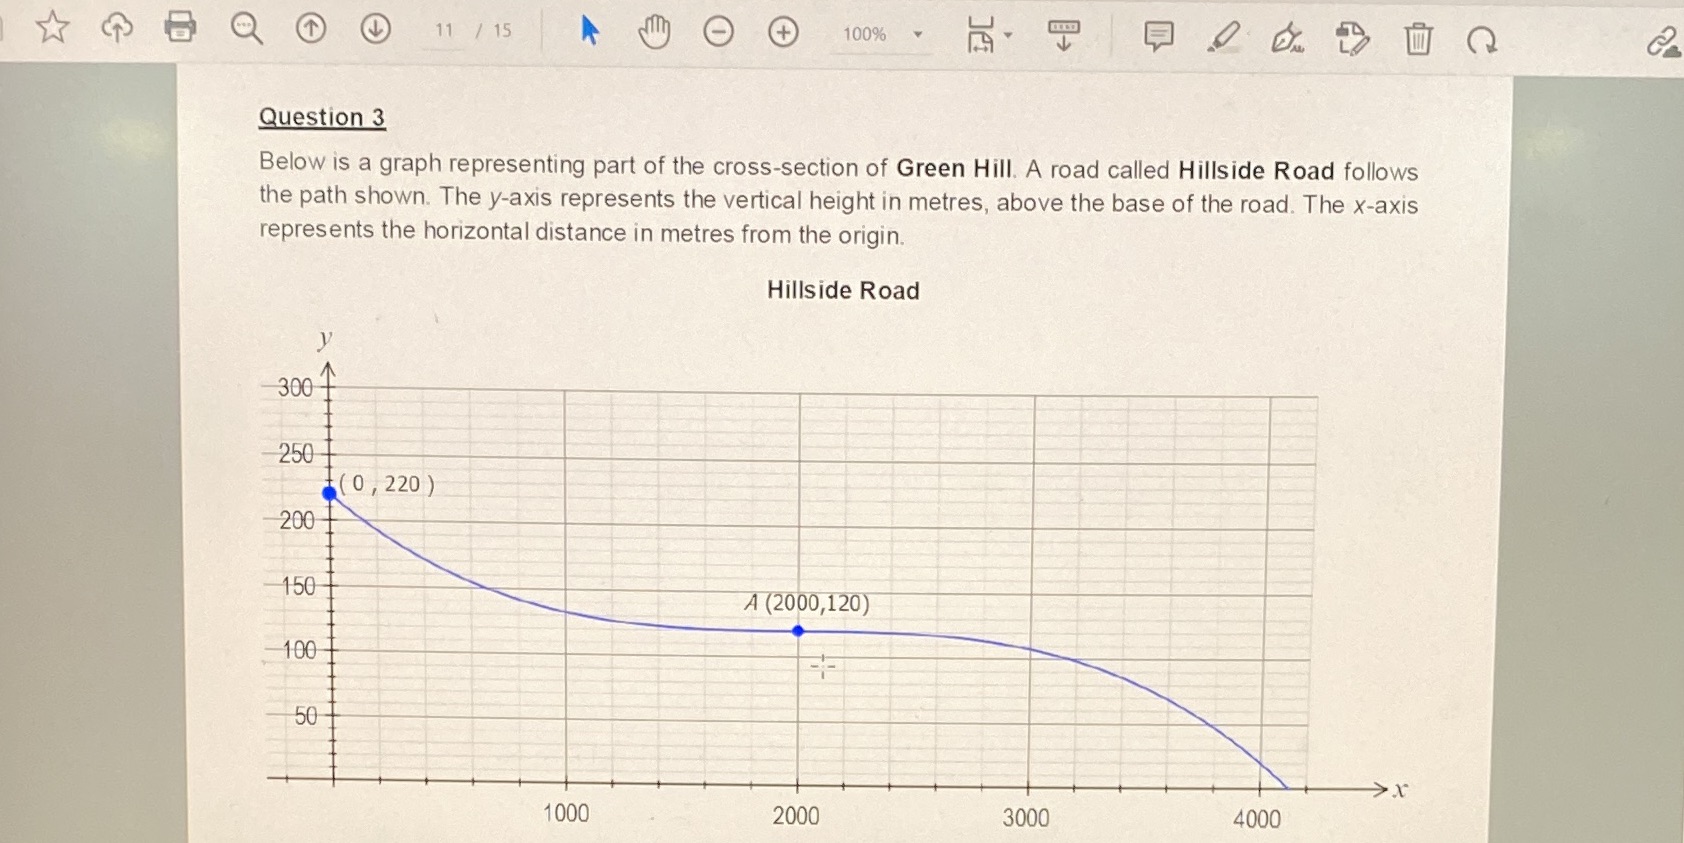Click the scrolling mode icon

click(1064, 35)
